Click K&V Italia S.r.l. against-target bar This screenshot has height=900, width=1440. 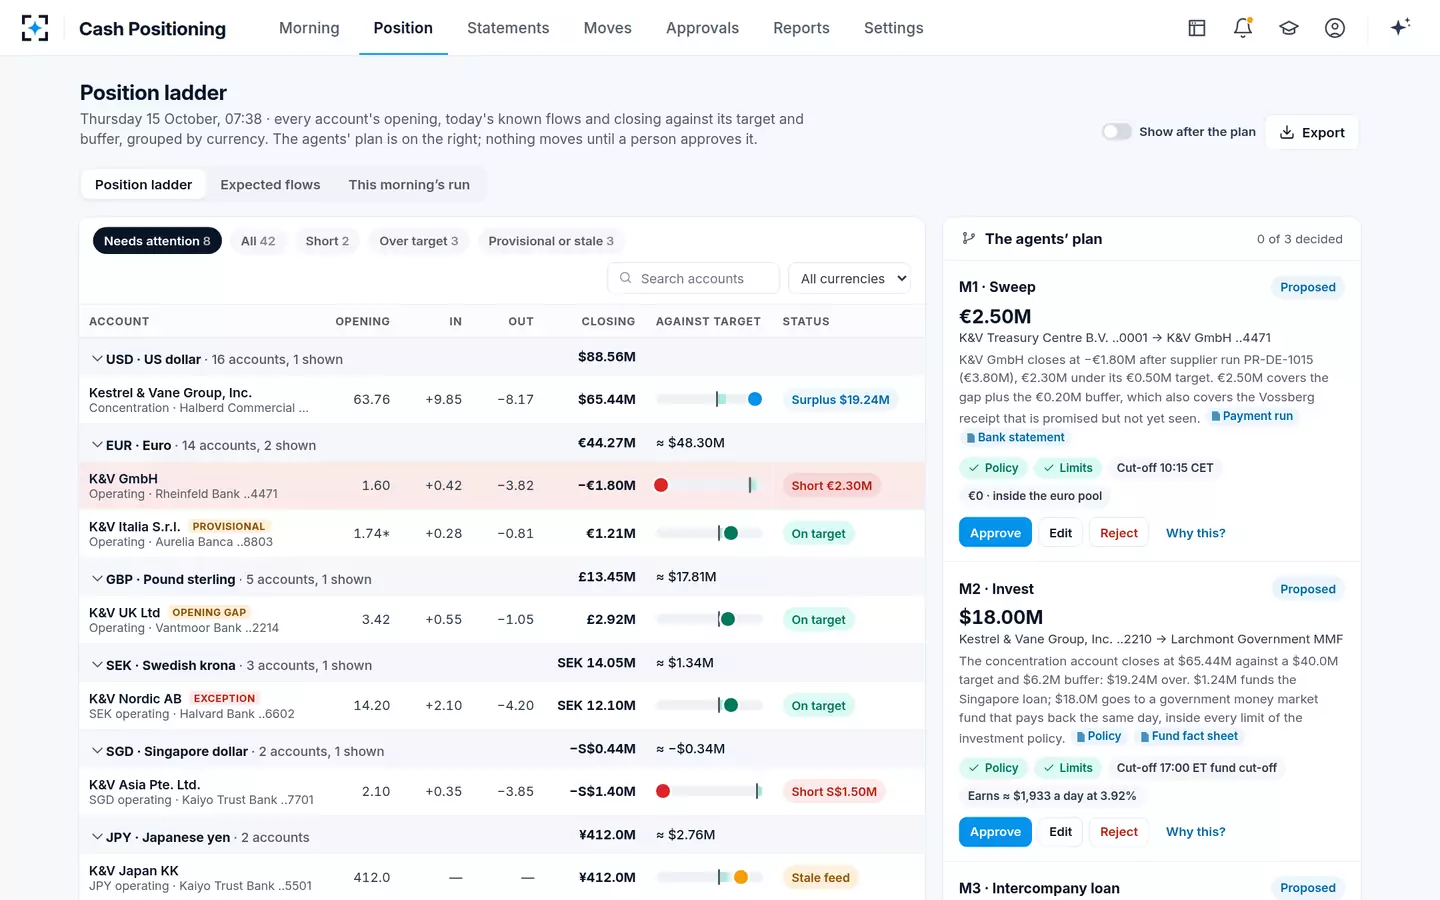pyautogui.click(x=709, y=533)
